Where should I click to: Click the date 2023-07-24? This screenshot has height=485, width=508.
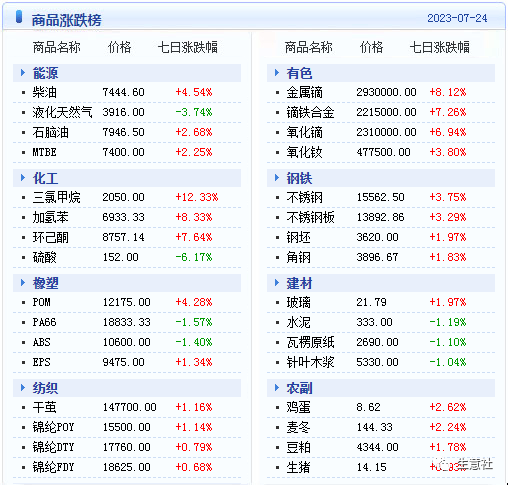(x=457, y=18)
